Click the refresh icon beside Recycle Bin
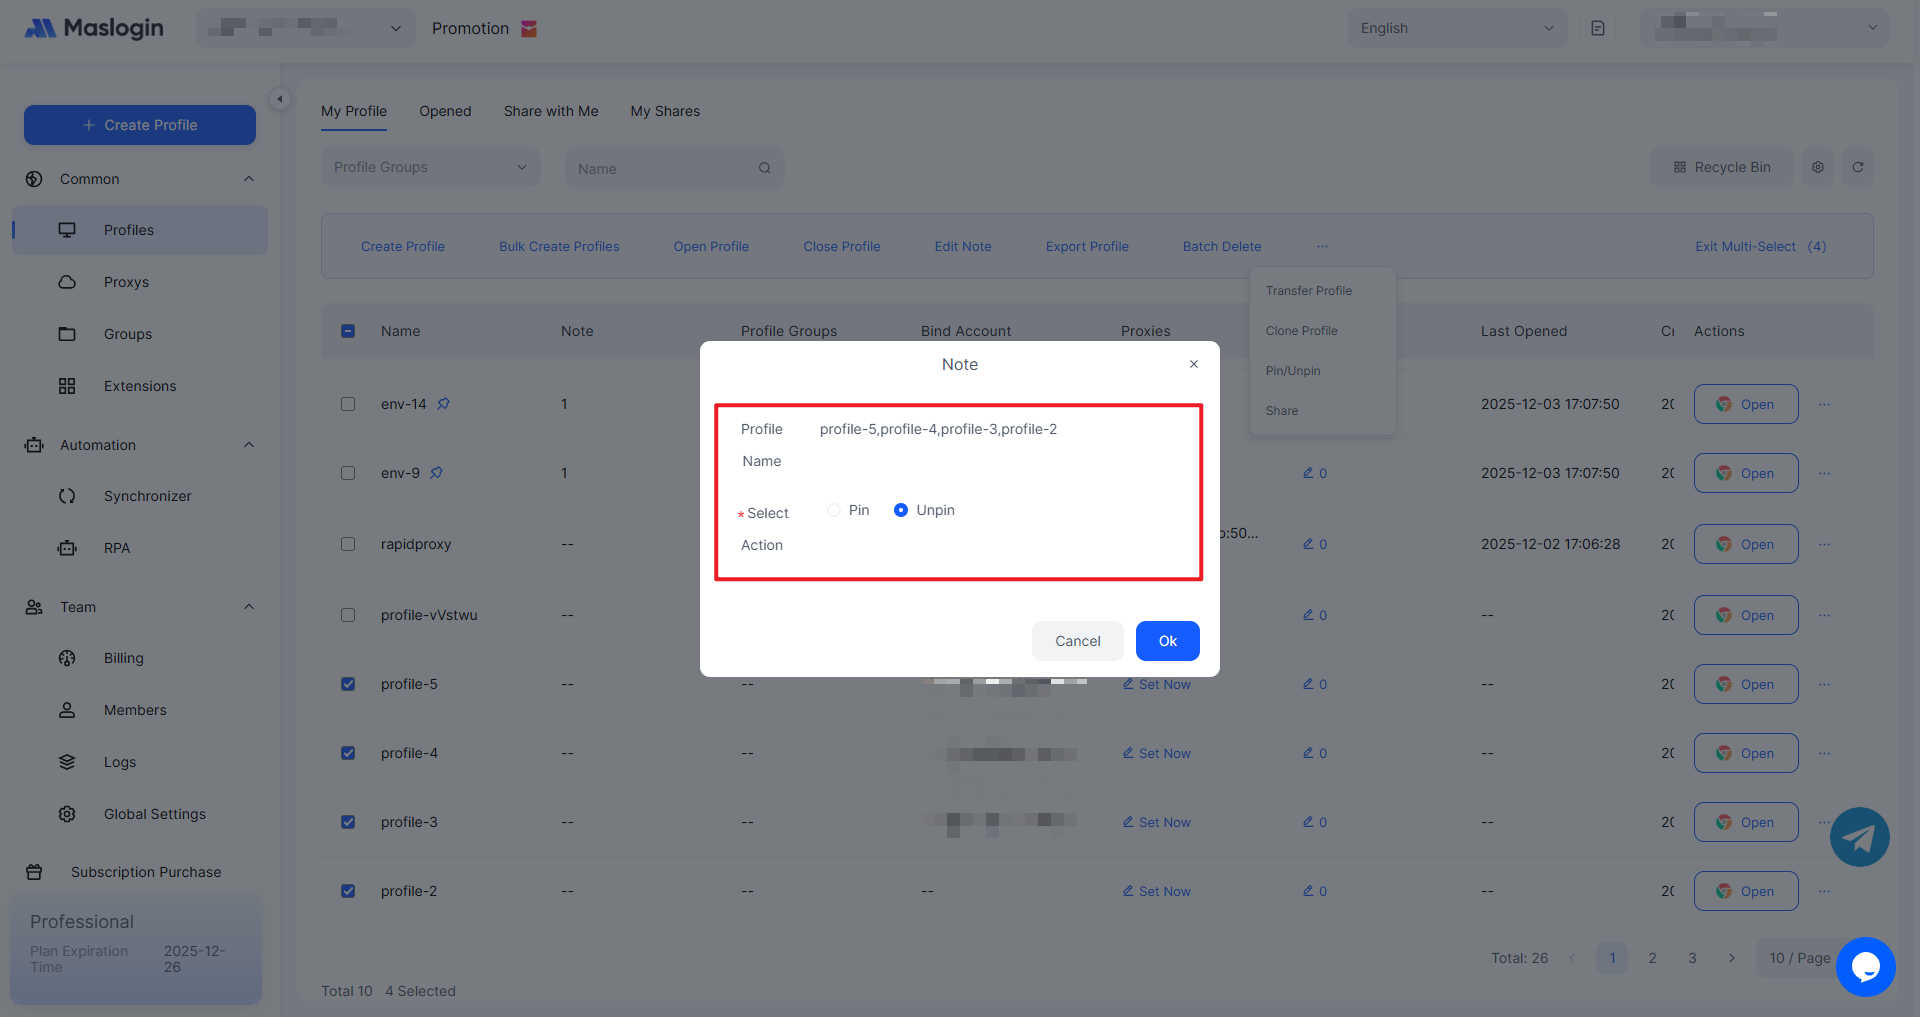This screenshot has width=1920, height=1017. click(1857, 167)
